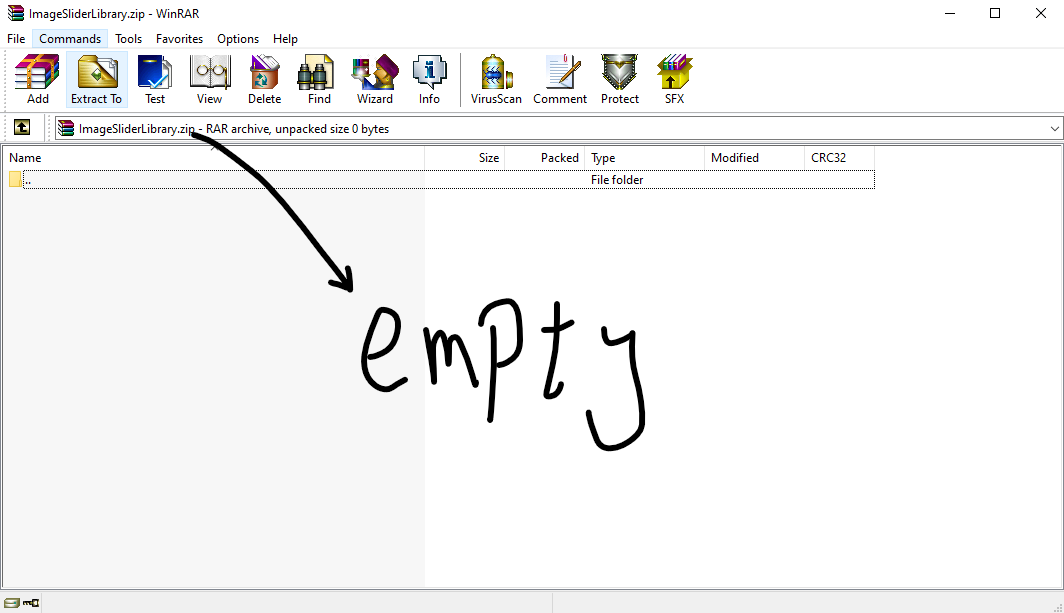This screenshot has width=1064, height=613.
Task: Go up one folder level
Action: (x=22, y=128)
